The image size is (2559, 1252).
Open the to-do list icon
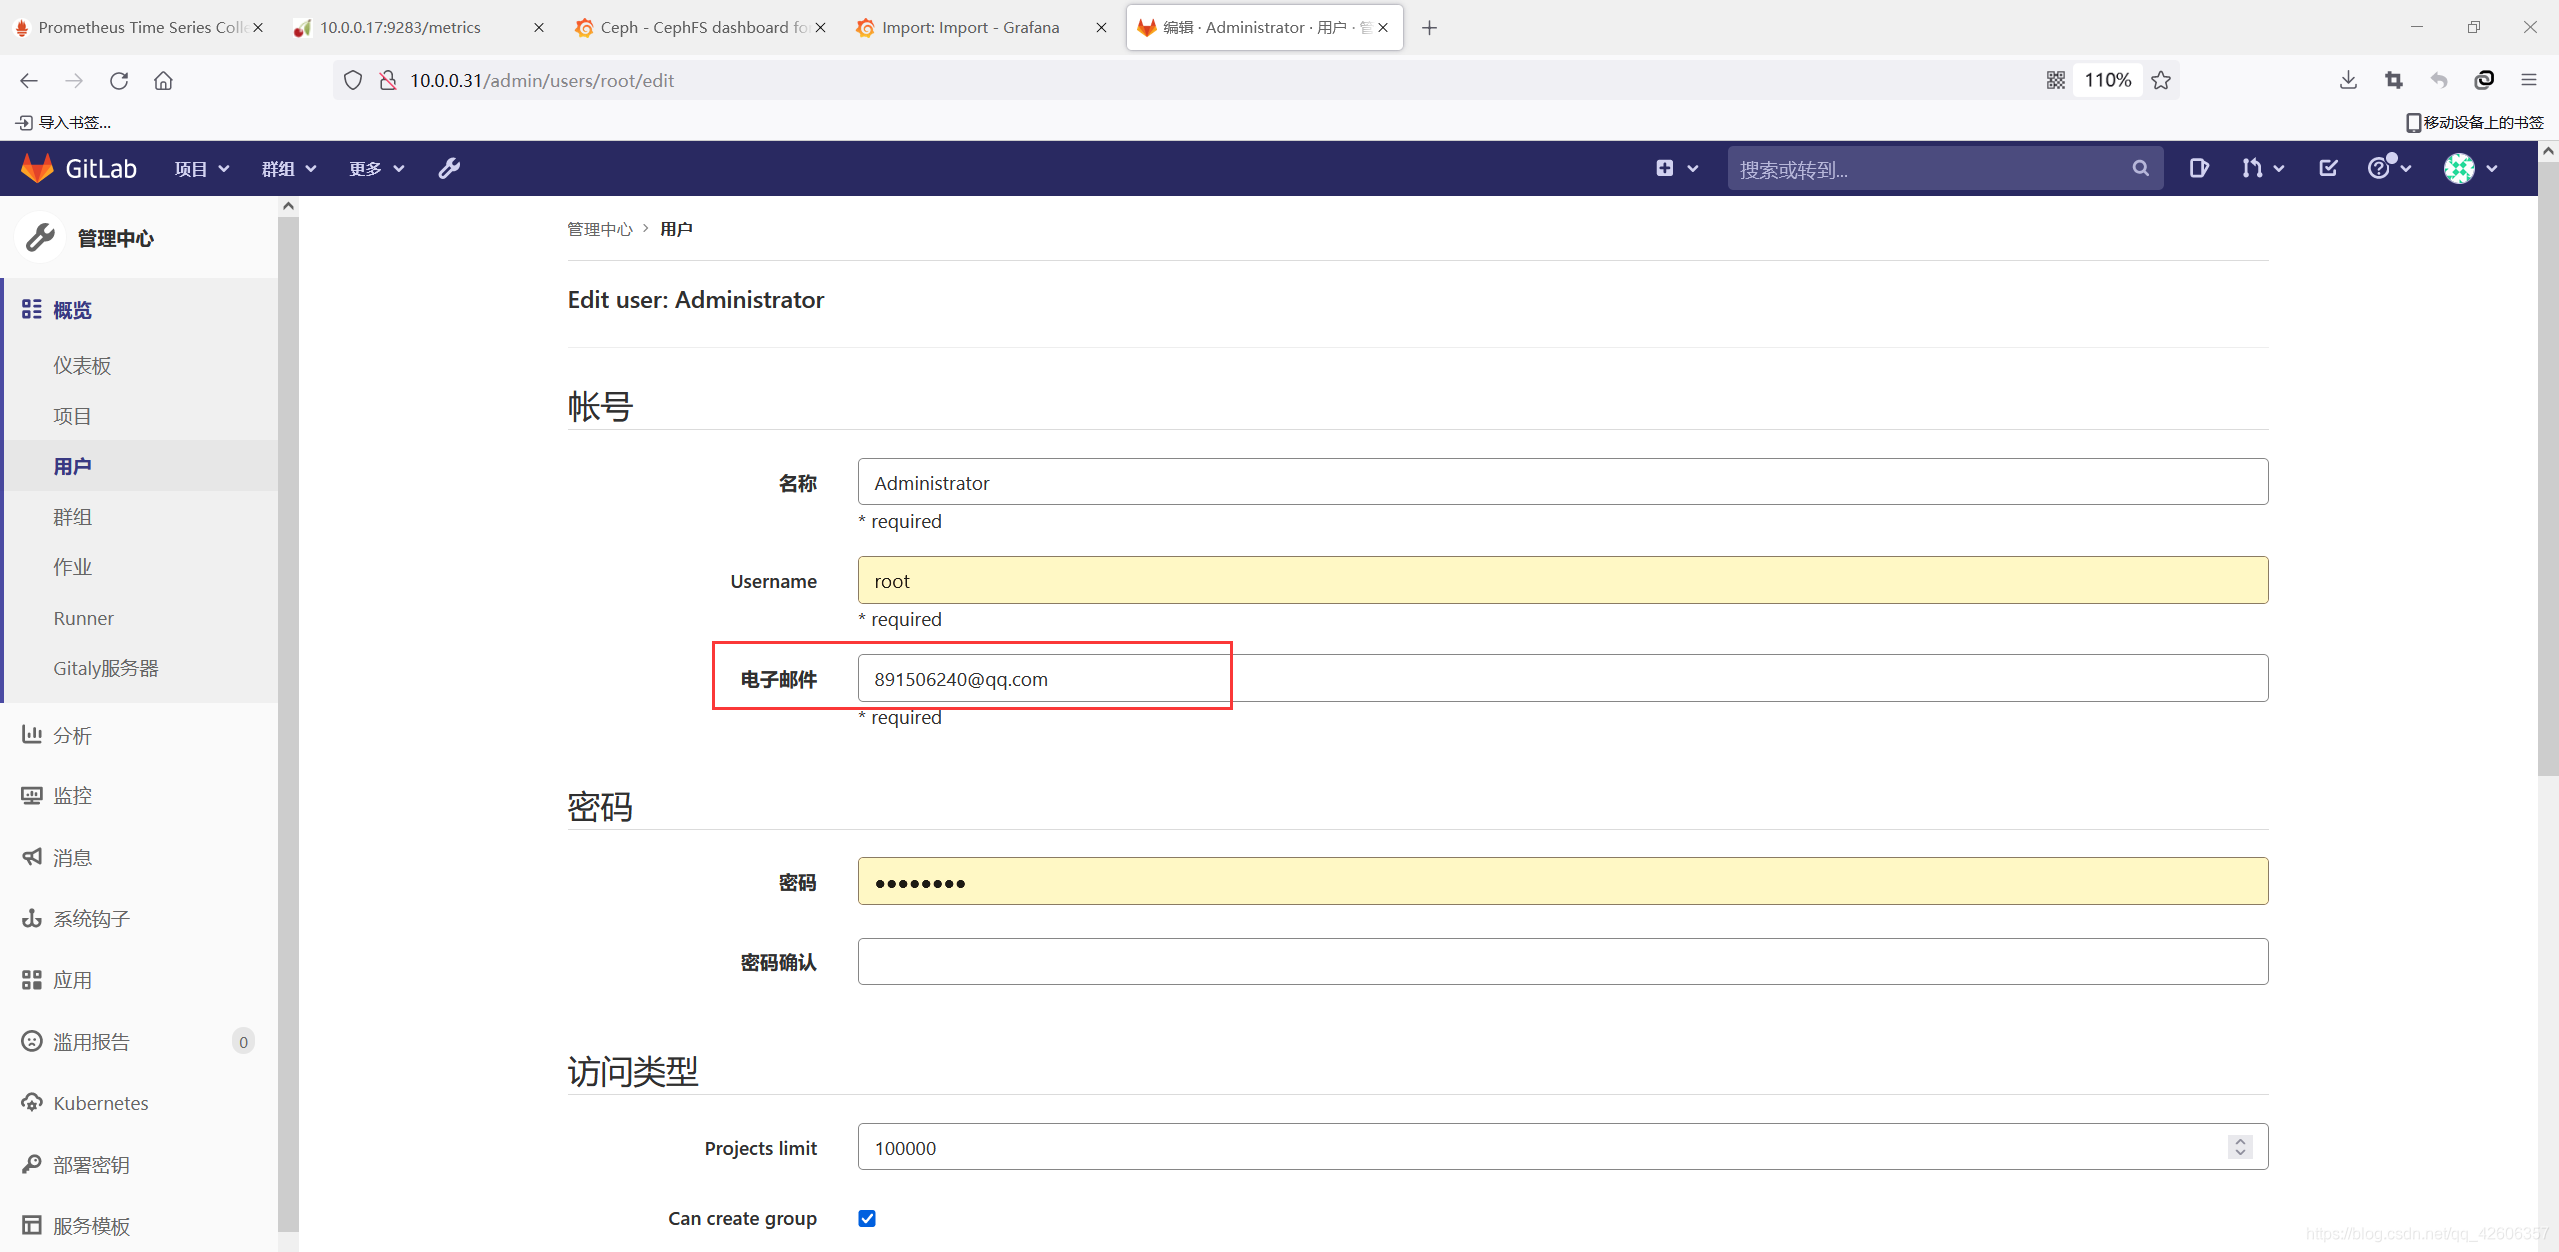pyautogui.click(x=2328, y=168)
